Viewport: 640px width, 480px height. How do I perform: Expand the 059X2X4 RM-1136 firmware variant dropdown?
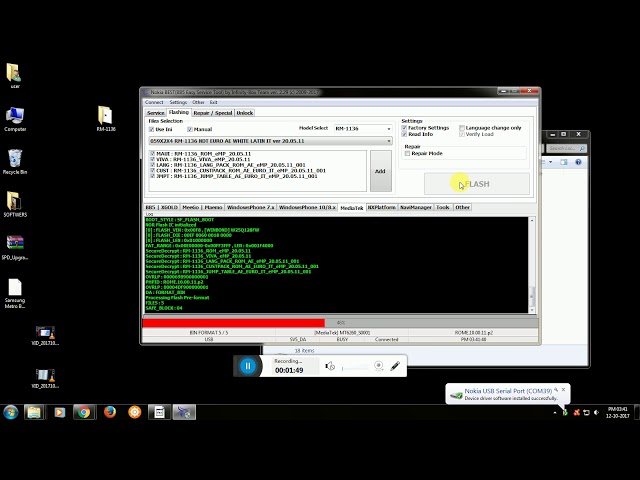[271, 141]
